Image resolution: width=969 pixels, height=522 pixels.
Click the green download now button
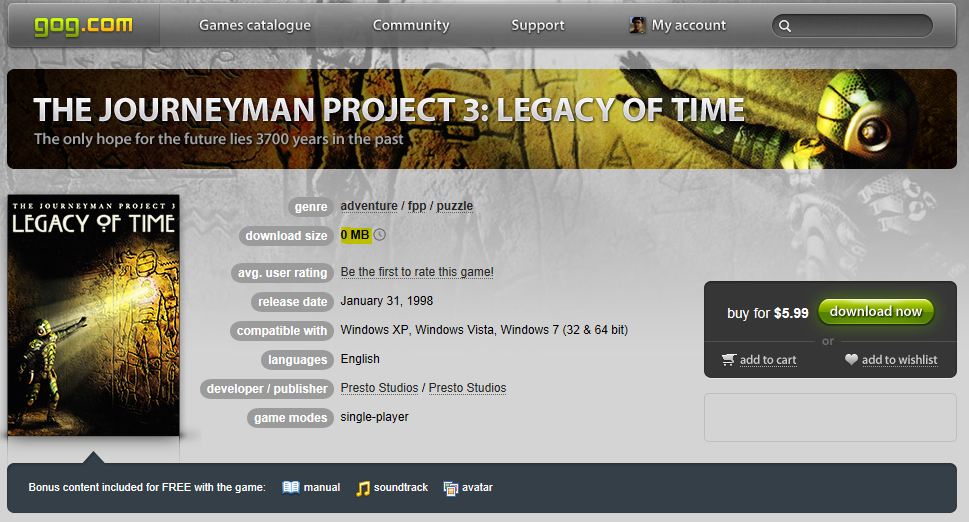click(x=876, y=312)
